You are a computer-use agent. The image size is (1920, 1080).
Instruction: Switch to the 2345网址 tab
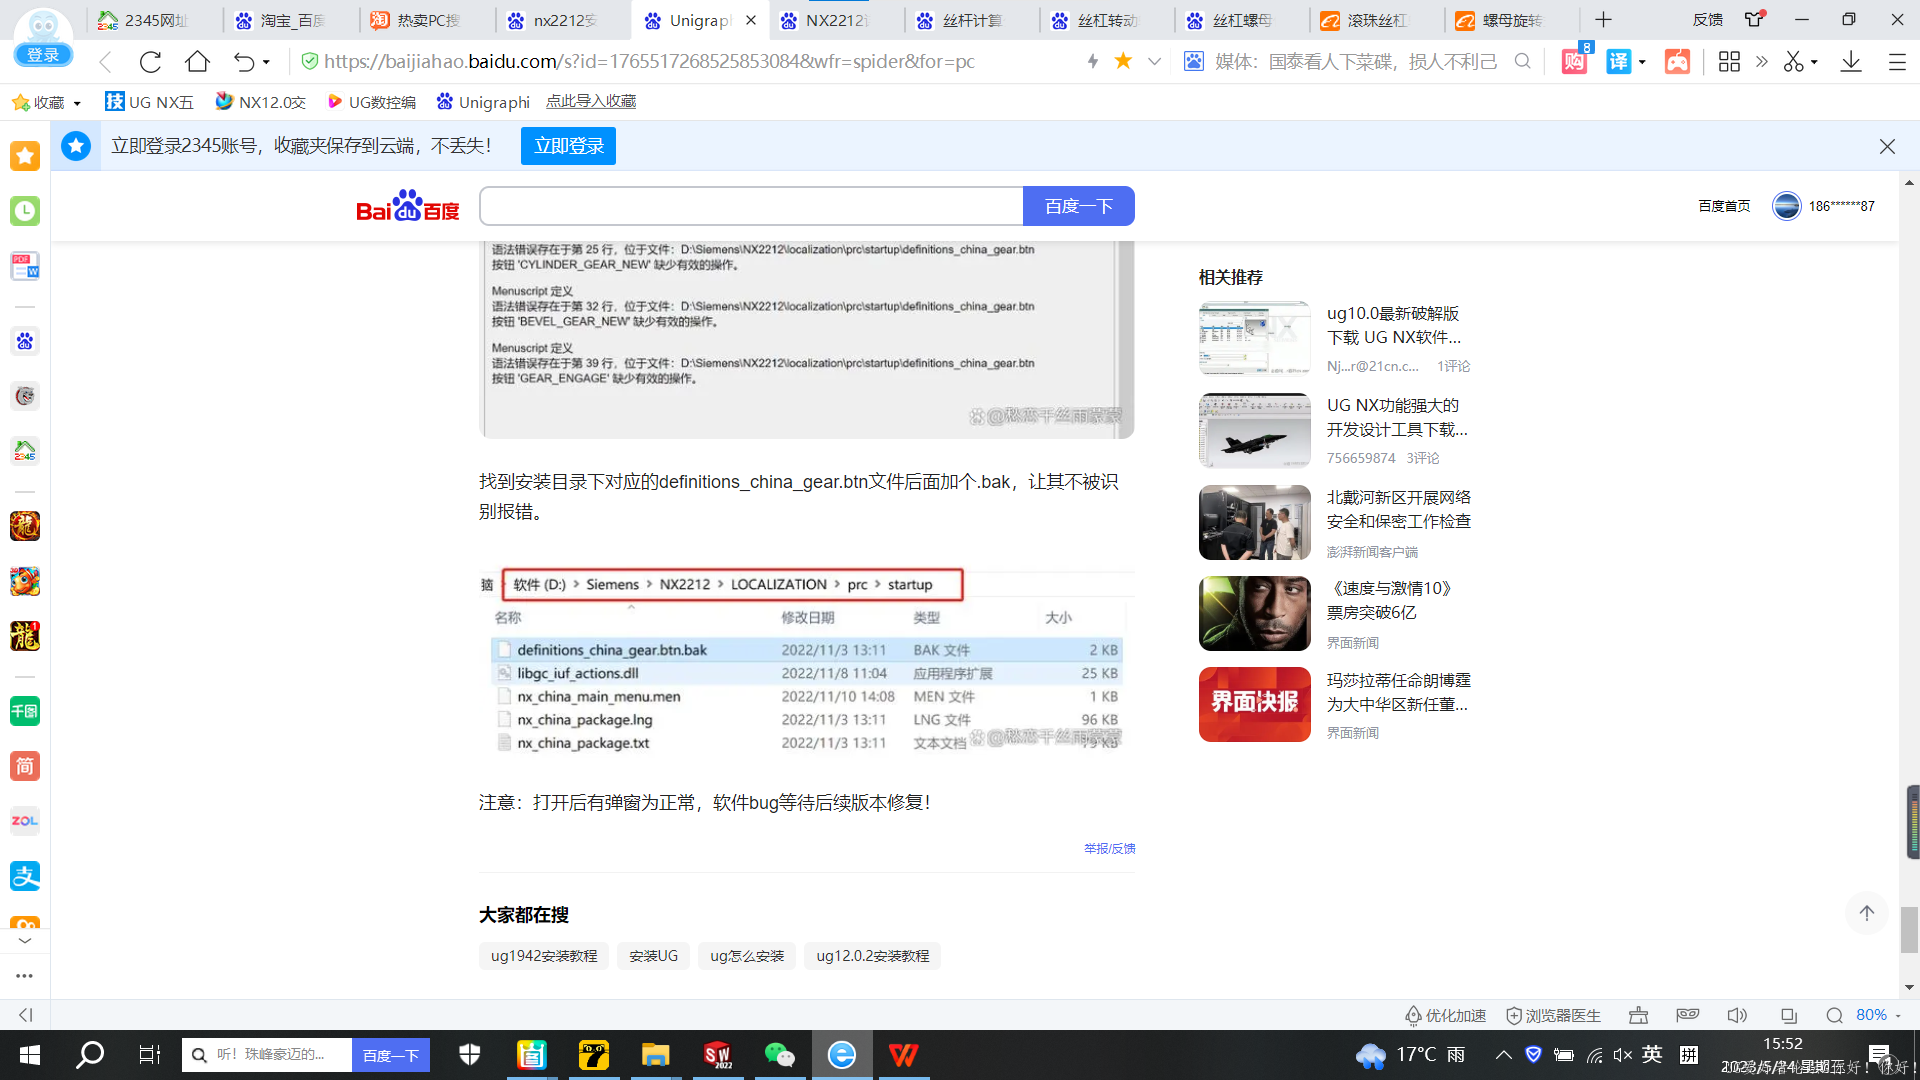tap(155, 20)
